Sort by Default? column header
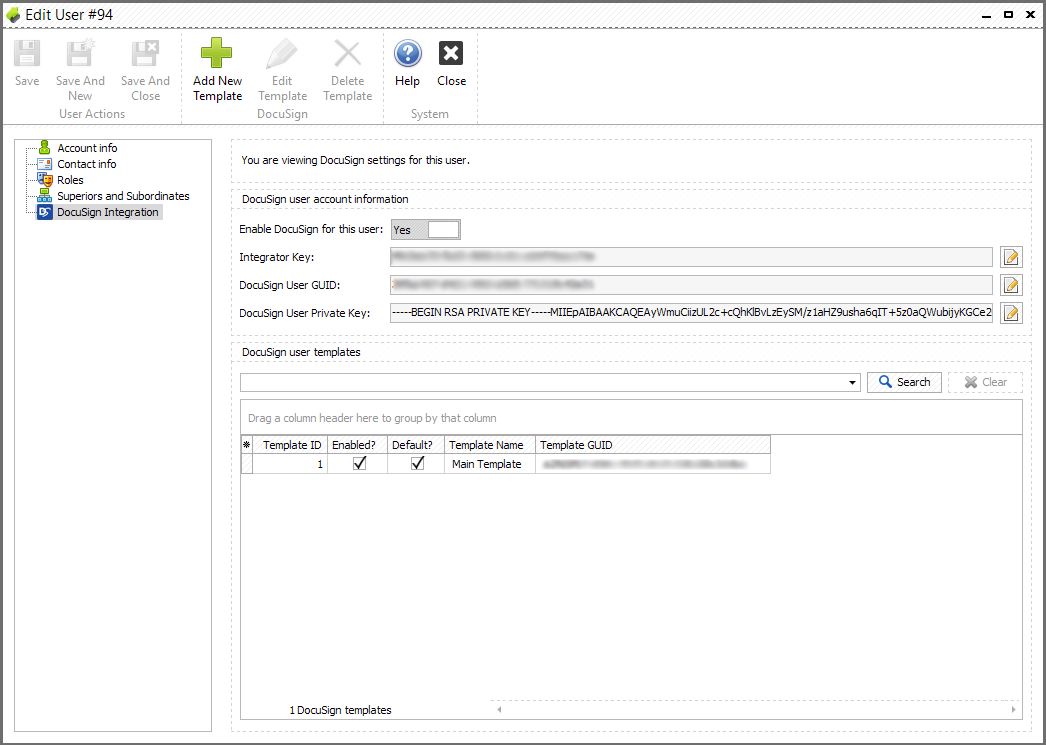Image resolution: width=1046 pixels, height=745 pixels. point(416,445)
